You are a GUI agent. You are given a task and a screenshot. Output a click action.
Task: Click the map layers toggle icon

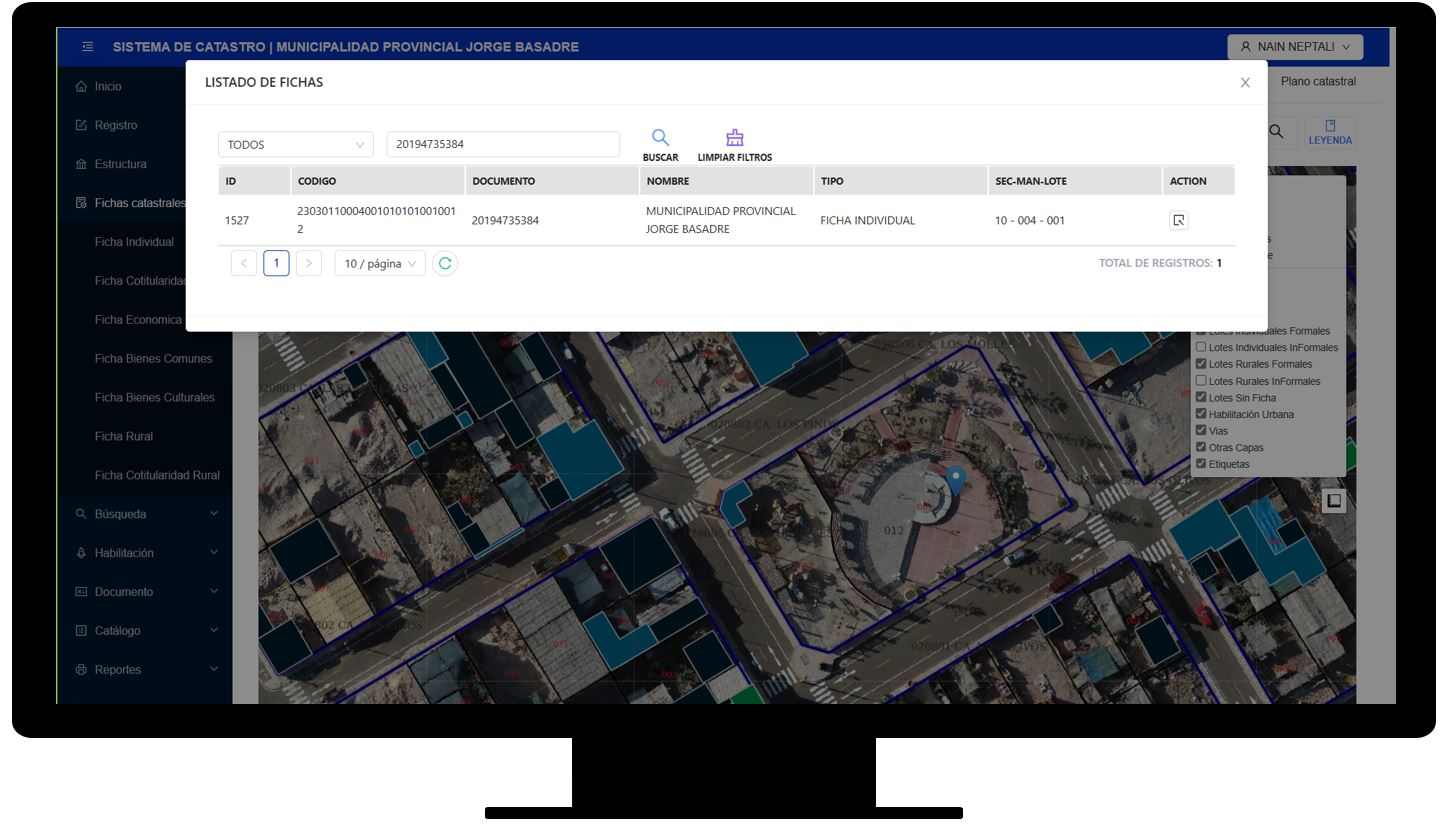tap(1333, 500)
